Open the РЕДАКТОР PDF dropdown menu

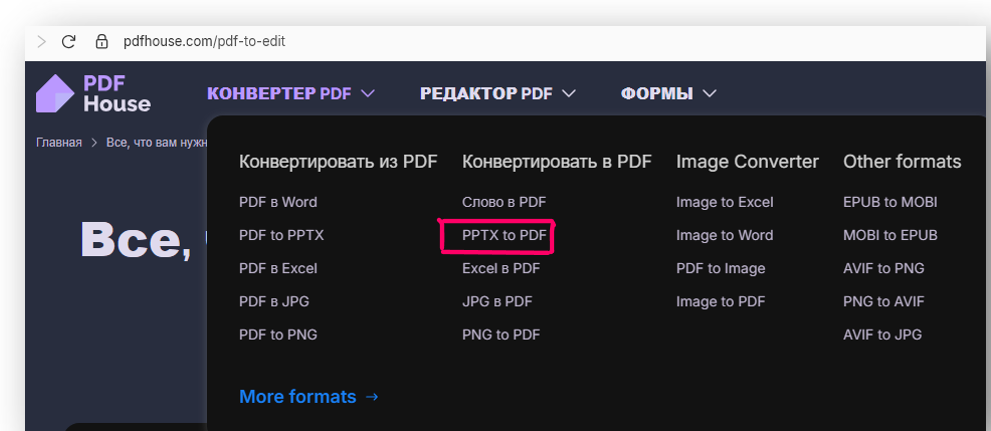(497, 94)
